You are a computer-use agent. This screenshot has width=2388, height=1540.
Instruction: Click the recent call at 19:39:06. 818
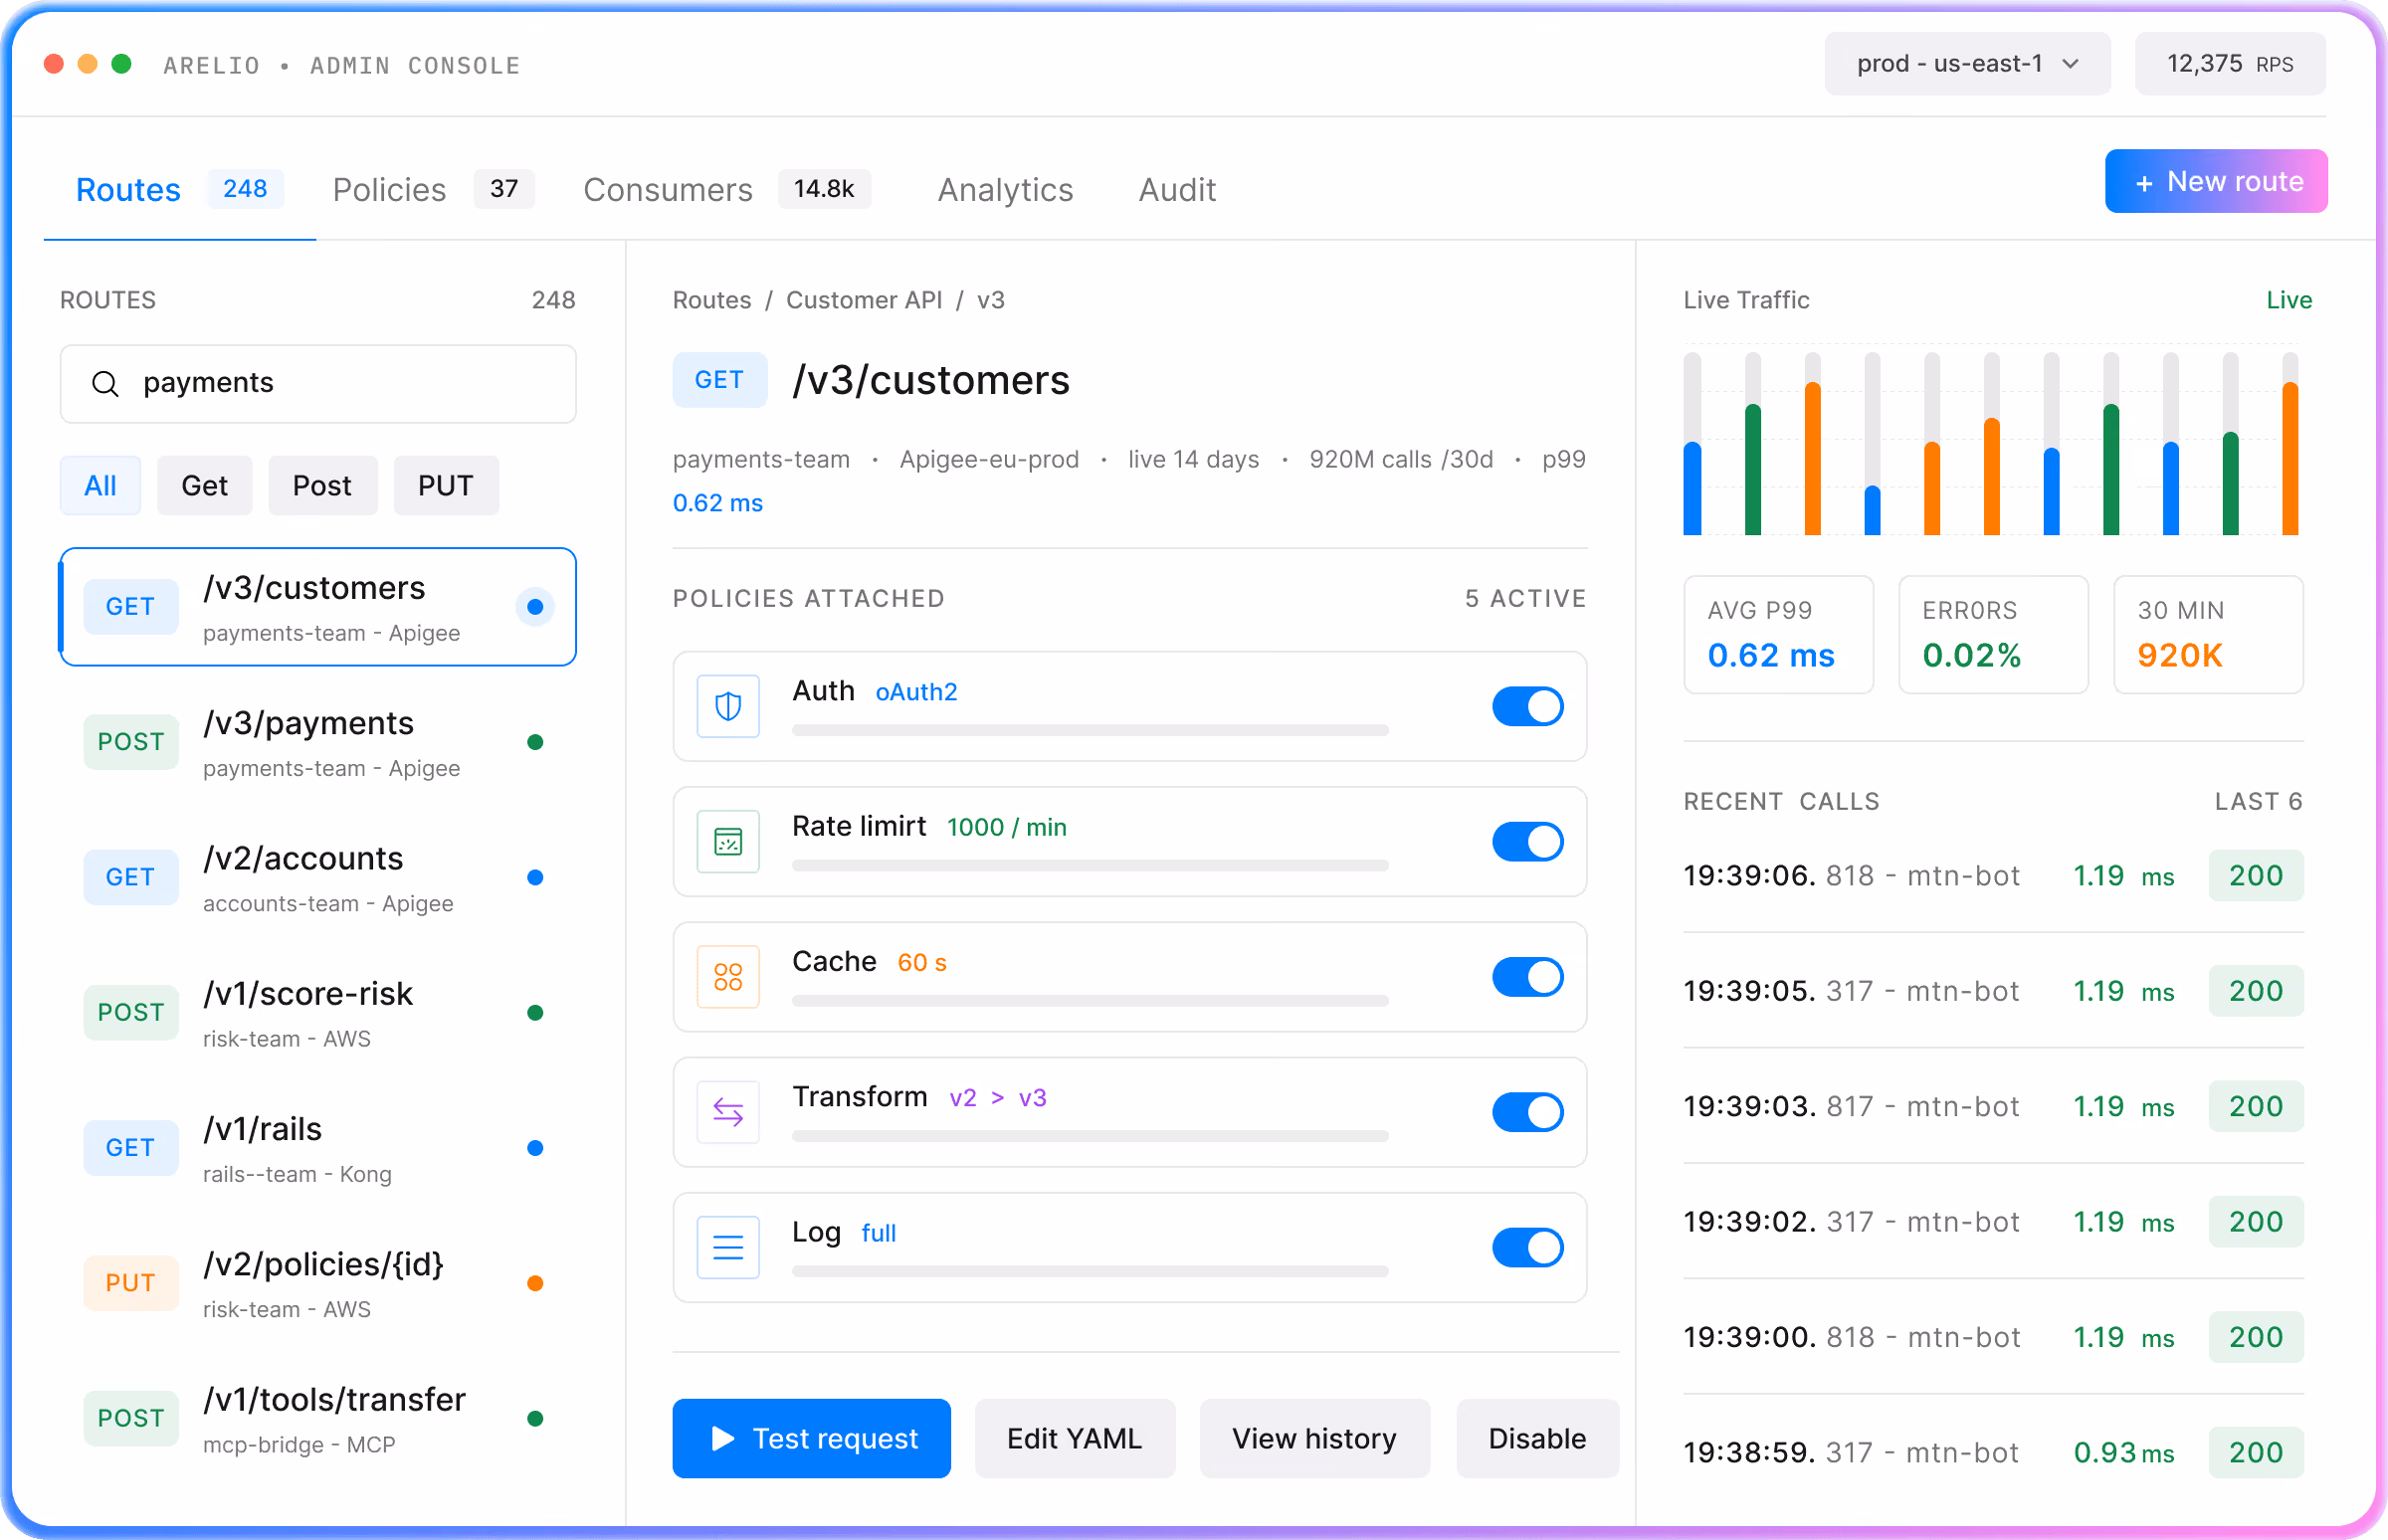[1993, 876]
